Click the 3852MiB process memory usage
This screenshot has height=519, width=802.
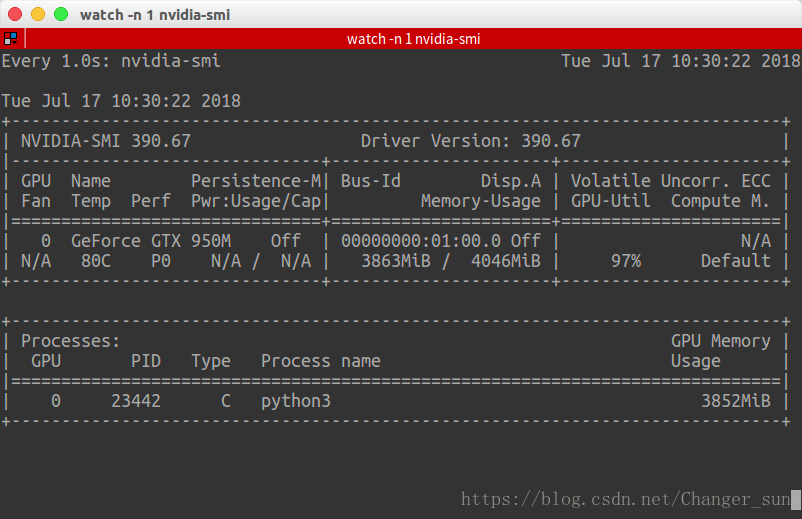pos(735,401)
